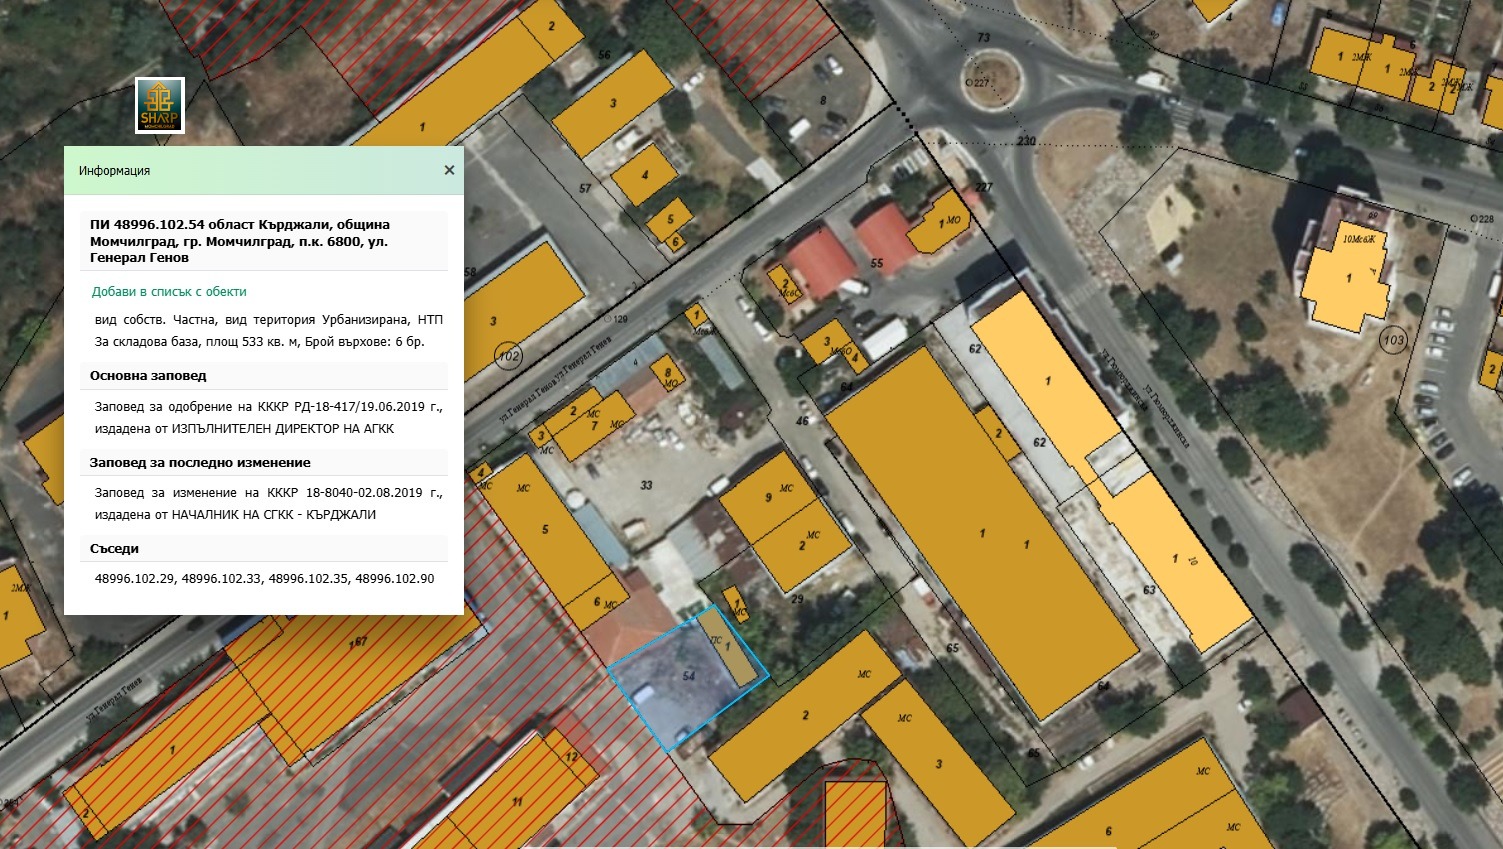
Task: Click the Информация panel title bar
Action: point(250,171)
